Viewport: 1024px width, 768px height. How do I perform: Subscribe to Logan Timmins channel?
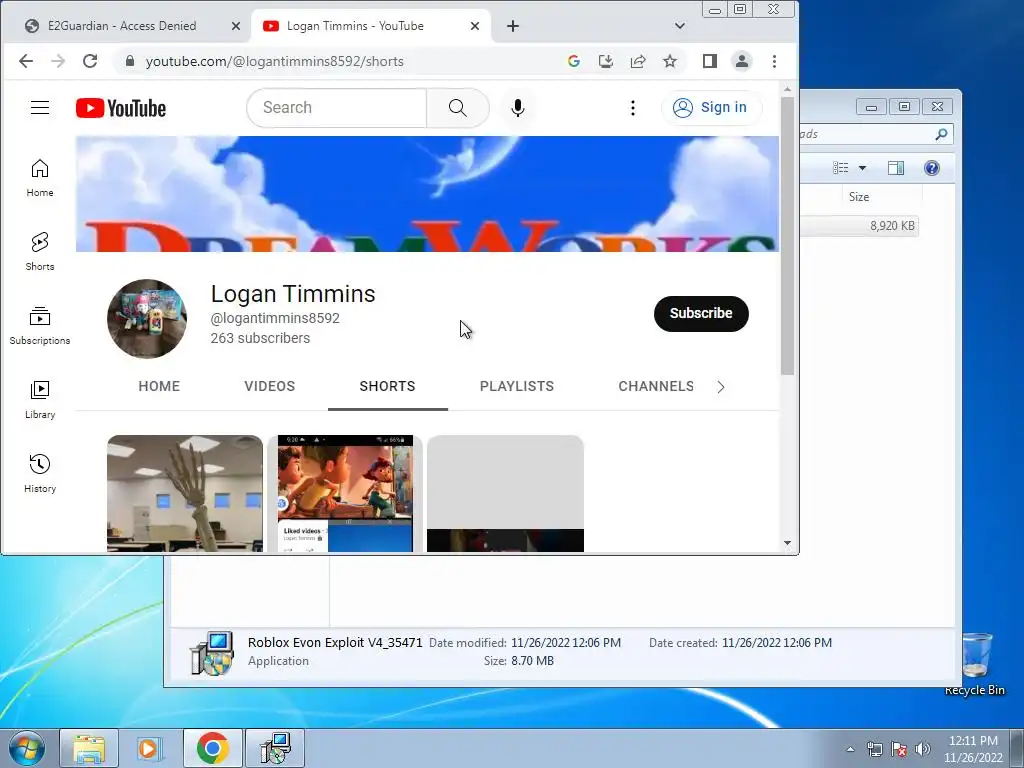[x=701, y=313]
